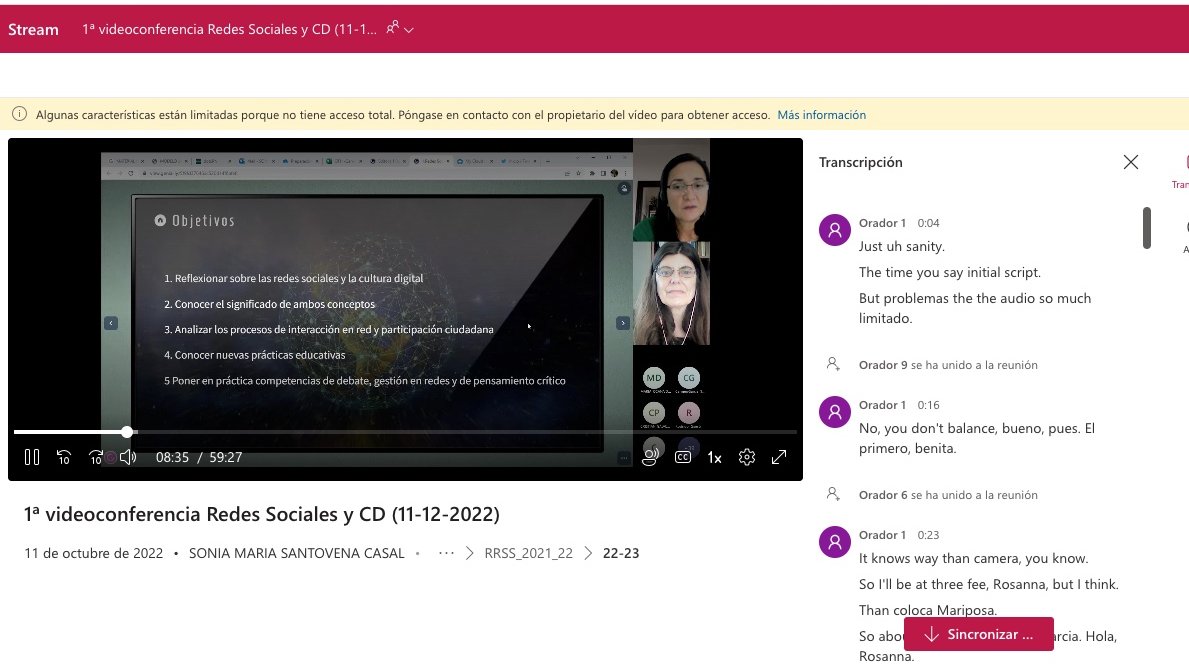Select transcript line 'Just uh sanity.'
The image size is (1189, 669).
pos(902,247)
